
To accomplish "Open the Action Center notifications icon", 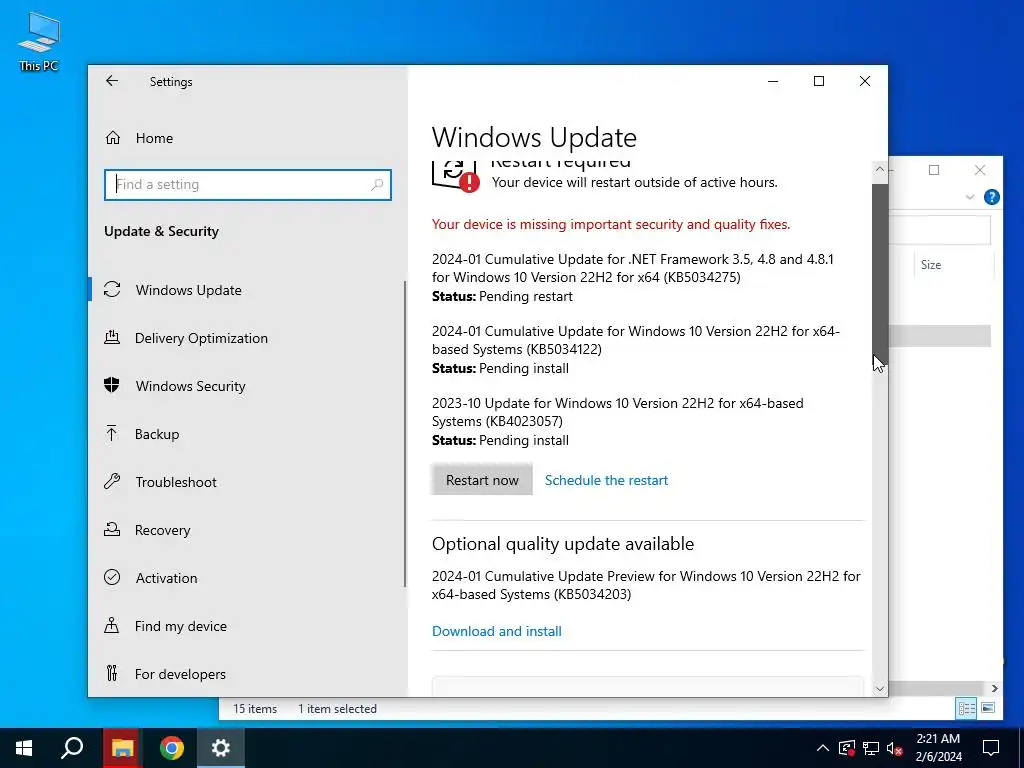I will click(991, 748).
